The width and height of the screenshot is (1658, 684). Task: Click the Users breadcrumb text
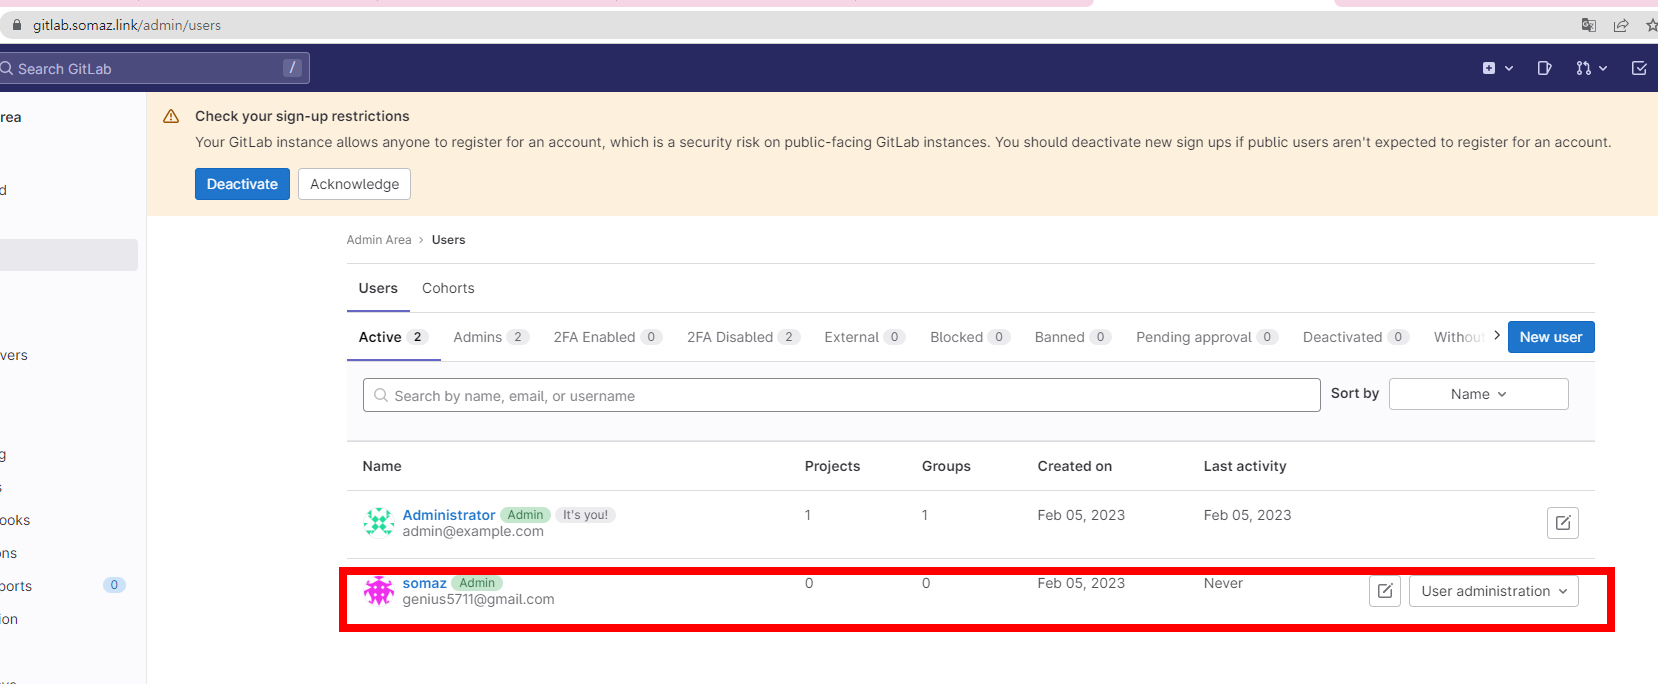pos(448,240)
